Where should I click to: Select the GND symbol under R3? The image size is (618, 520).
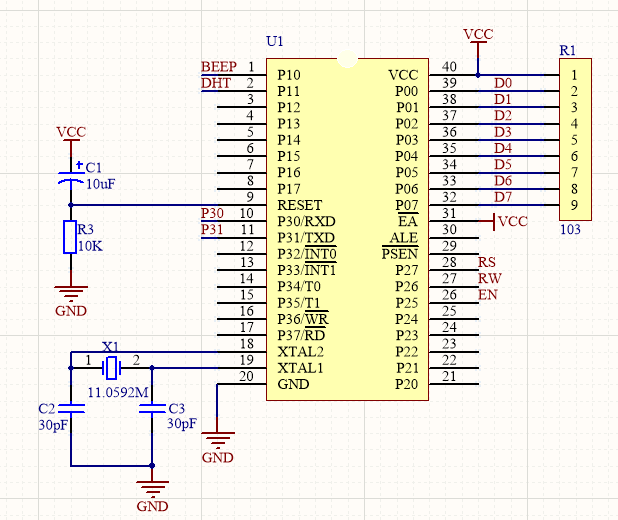pos(71,302)
